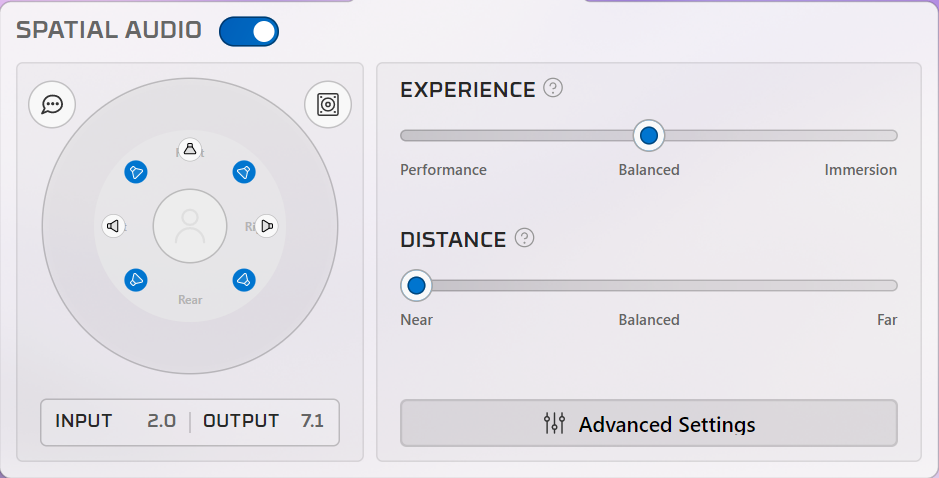Toggle the front right blue speaker
939x478 pixels.
click(x=244, y=172)
